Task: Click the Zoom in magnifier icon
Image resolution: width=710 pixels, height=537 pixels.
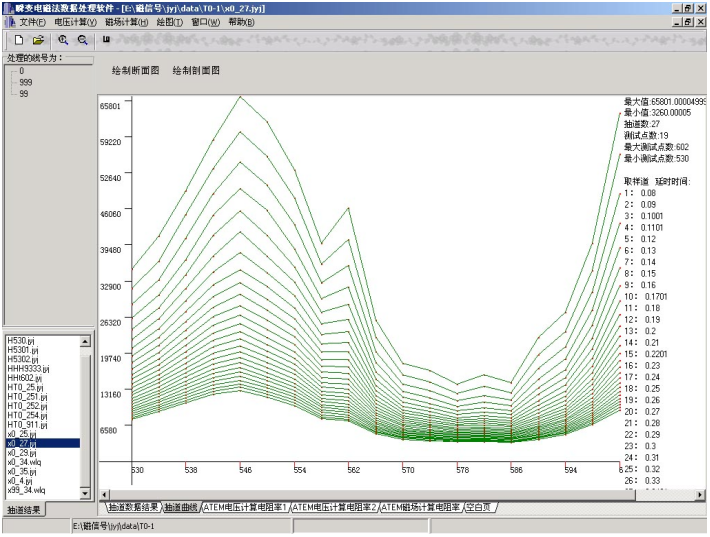Action: [63, 40]
